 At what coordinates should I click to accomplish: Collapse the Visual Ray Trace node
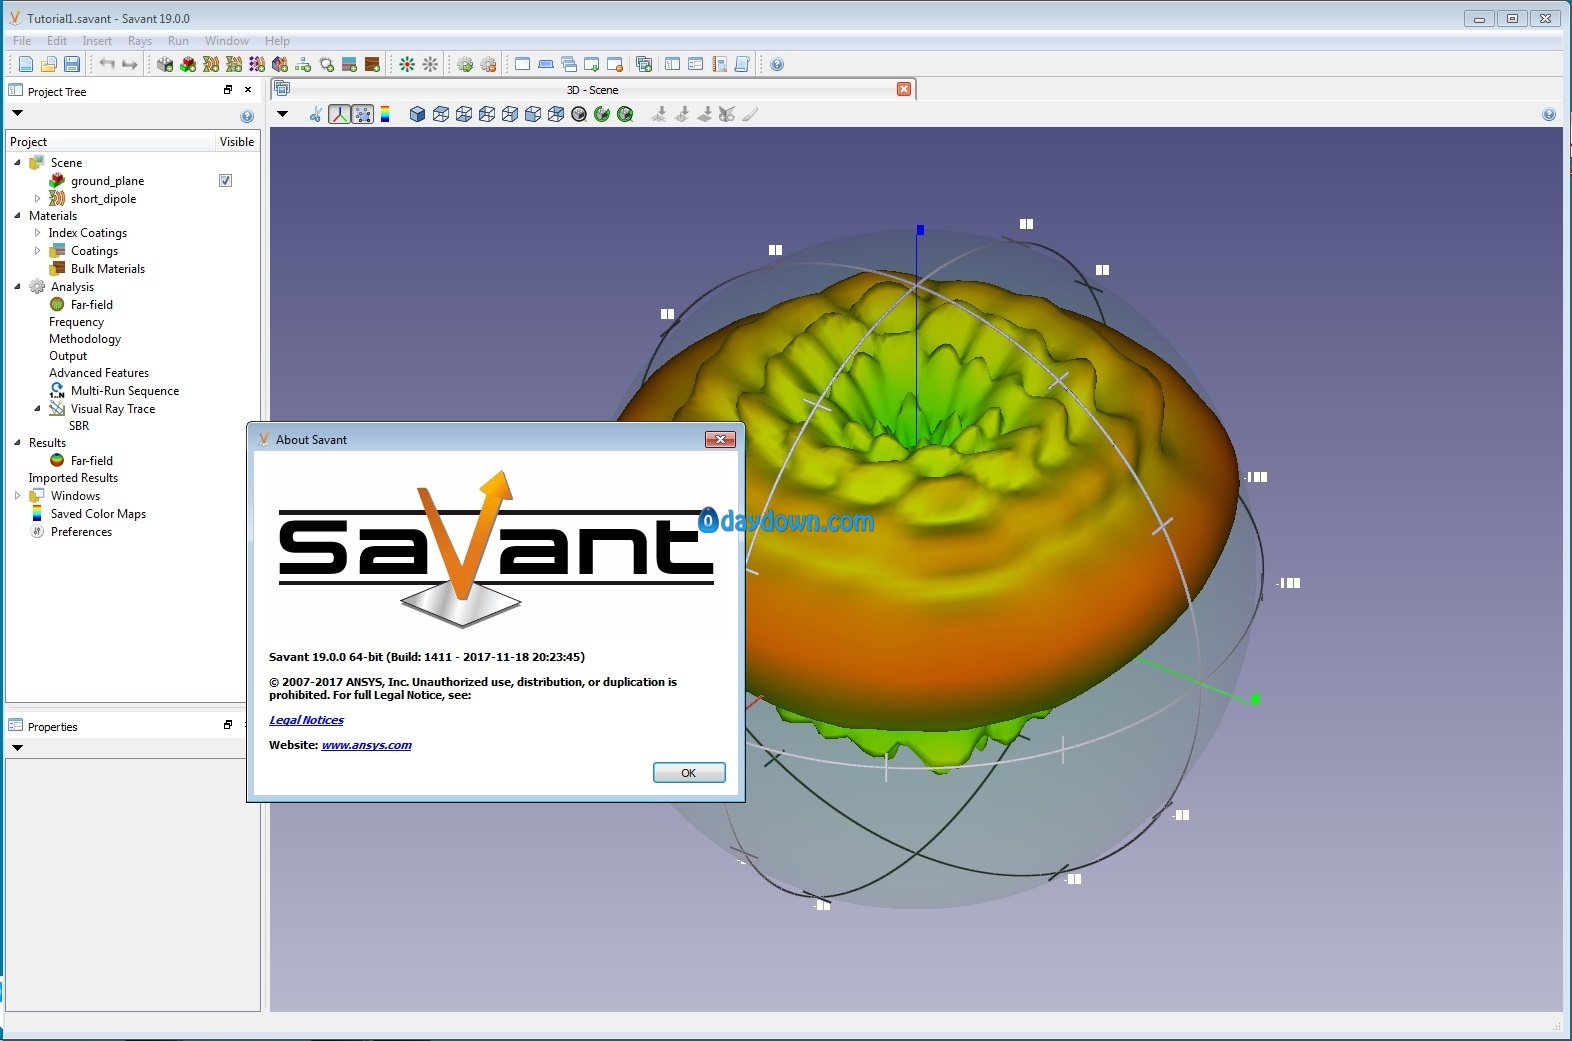tap(37, 409)
